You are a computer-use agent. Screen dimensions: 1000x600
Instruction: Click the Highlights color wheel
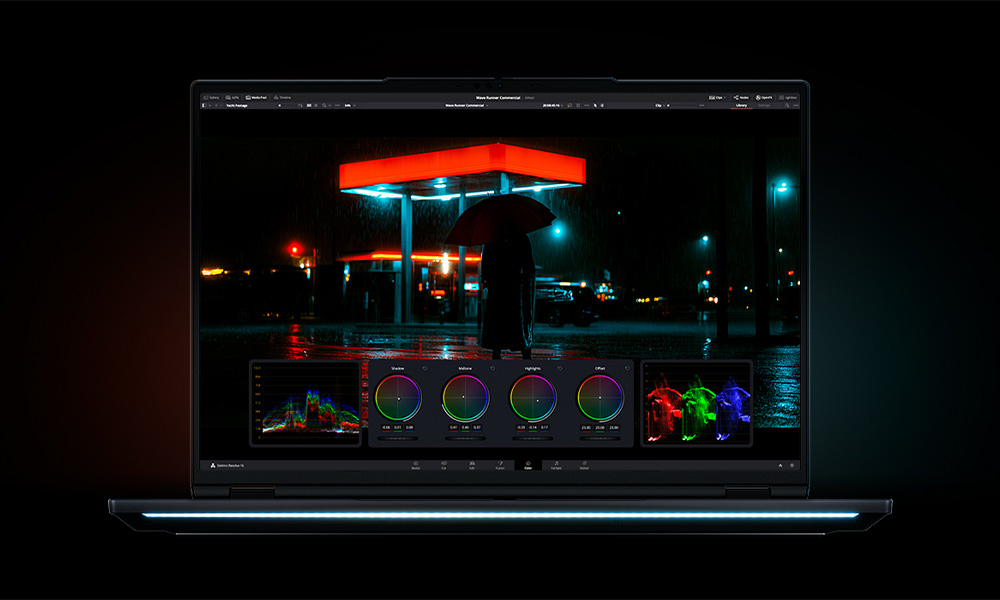coord(533,398)
